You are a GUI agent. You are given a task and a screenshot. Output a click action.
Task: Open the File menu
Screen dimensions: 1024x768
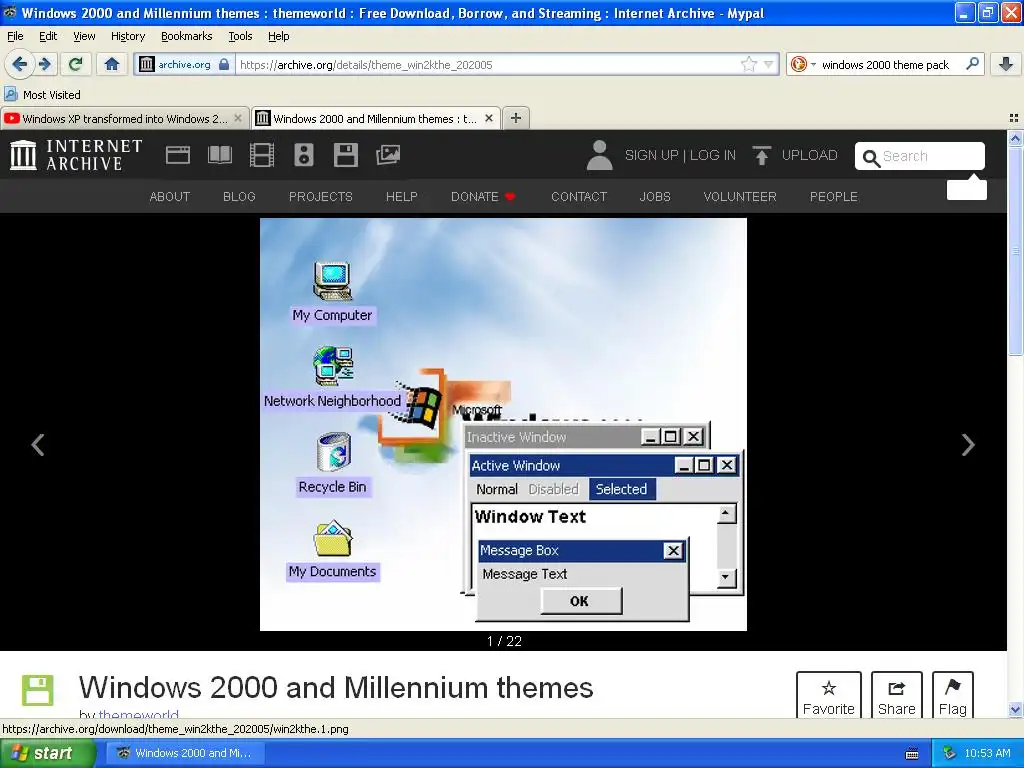[15, 36]
